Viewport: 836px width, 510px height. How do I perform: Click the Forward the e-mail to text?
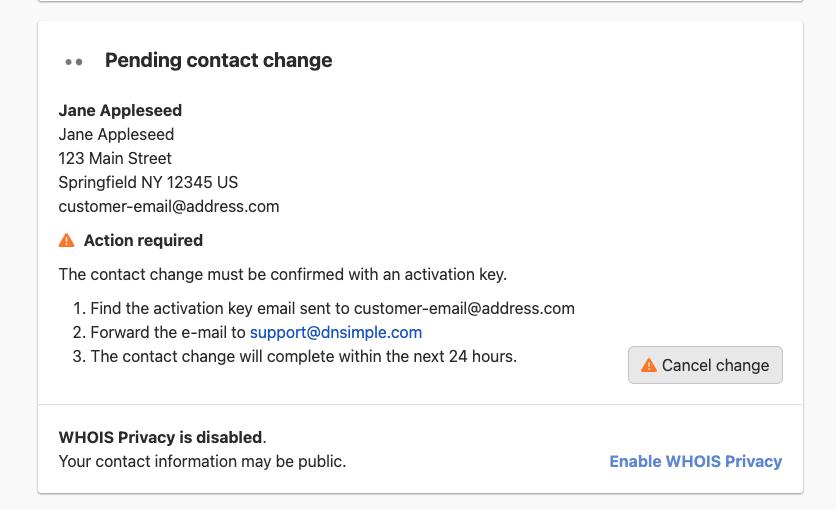pos(168,332)
